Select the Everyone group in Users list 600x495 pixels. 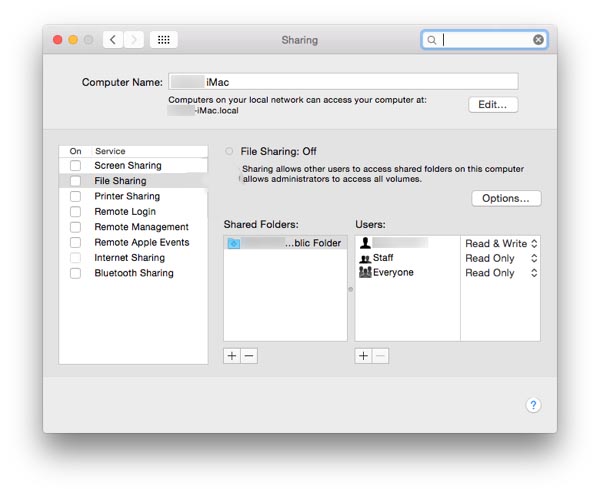click(x=393, y=273)
